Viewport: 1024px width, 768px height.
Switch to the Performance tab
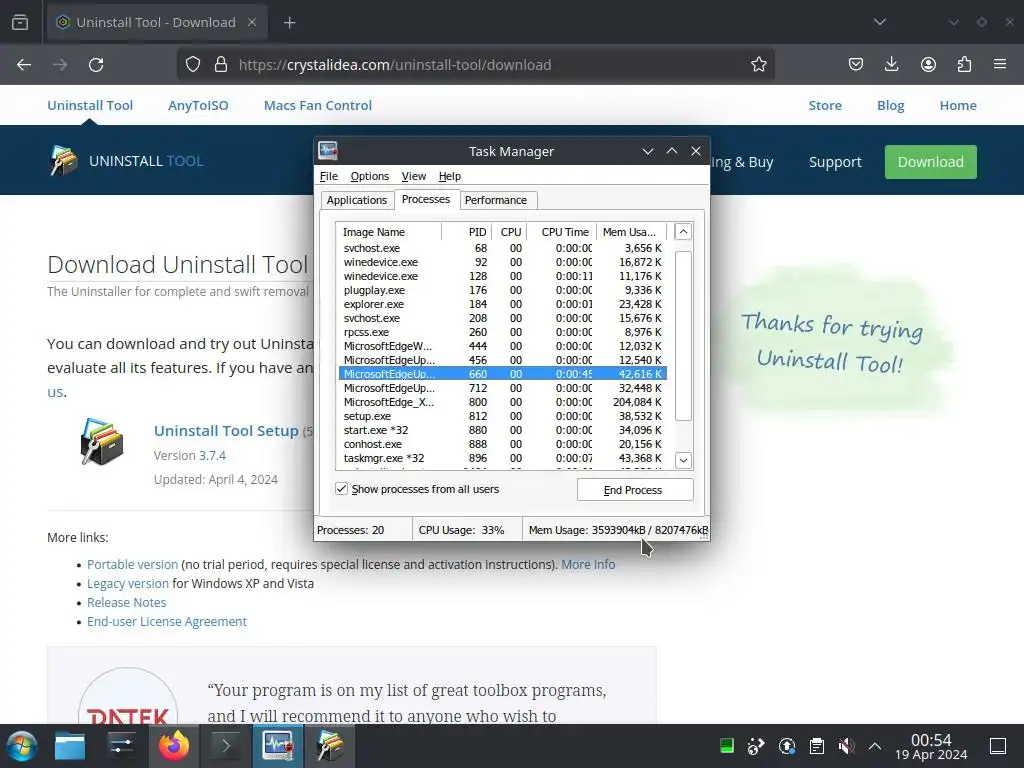[496, 200]
